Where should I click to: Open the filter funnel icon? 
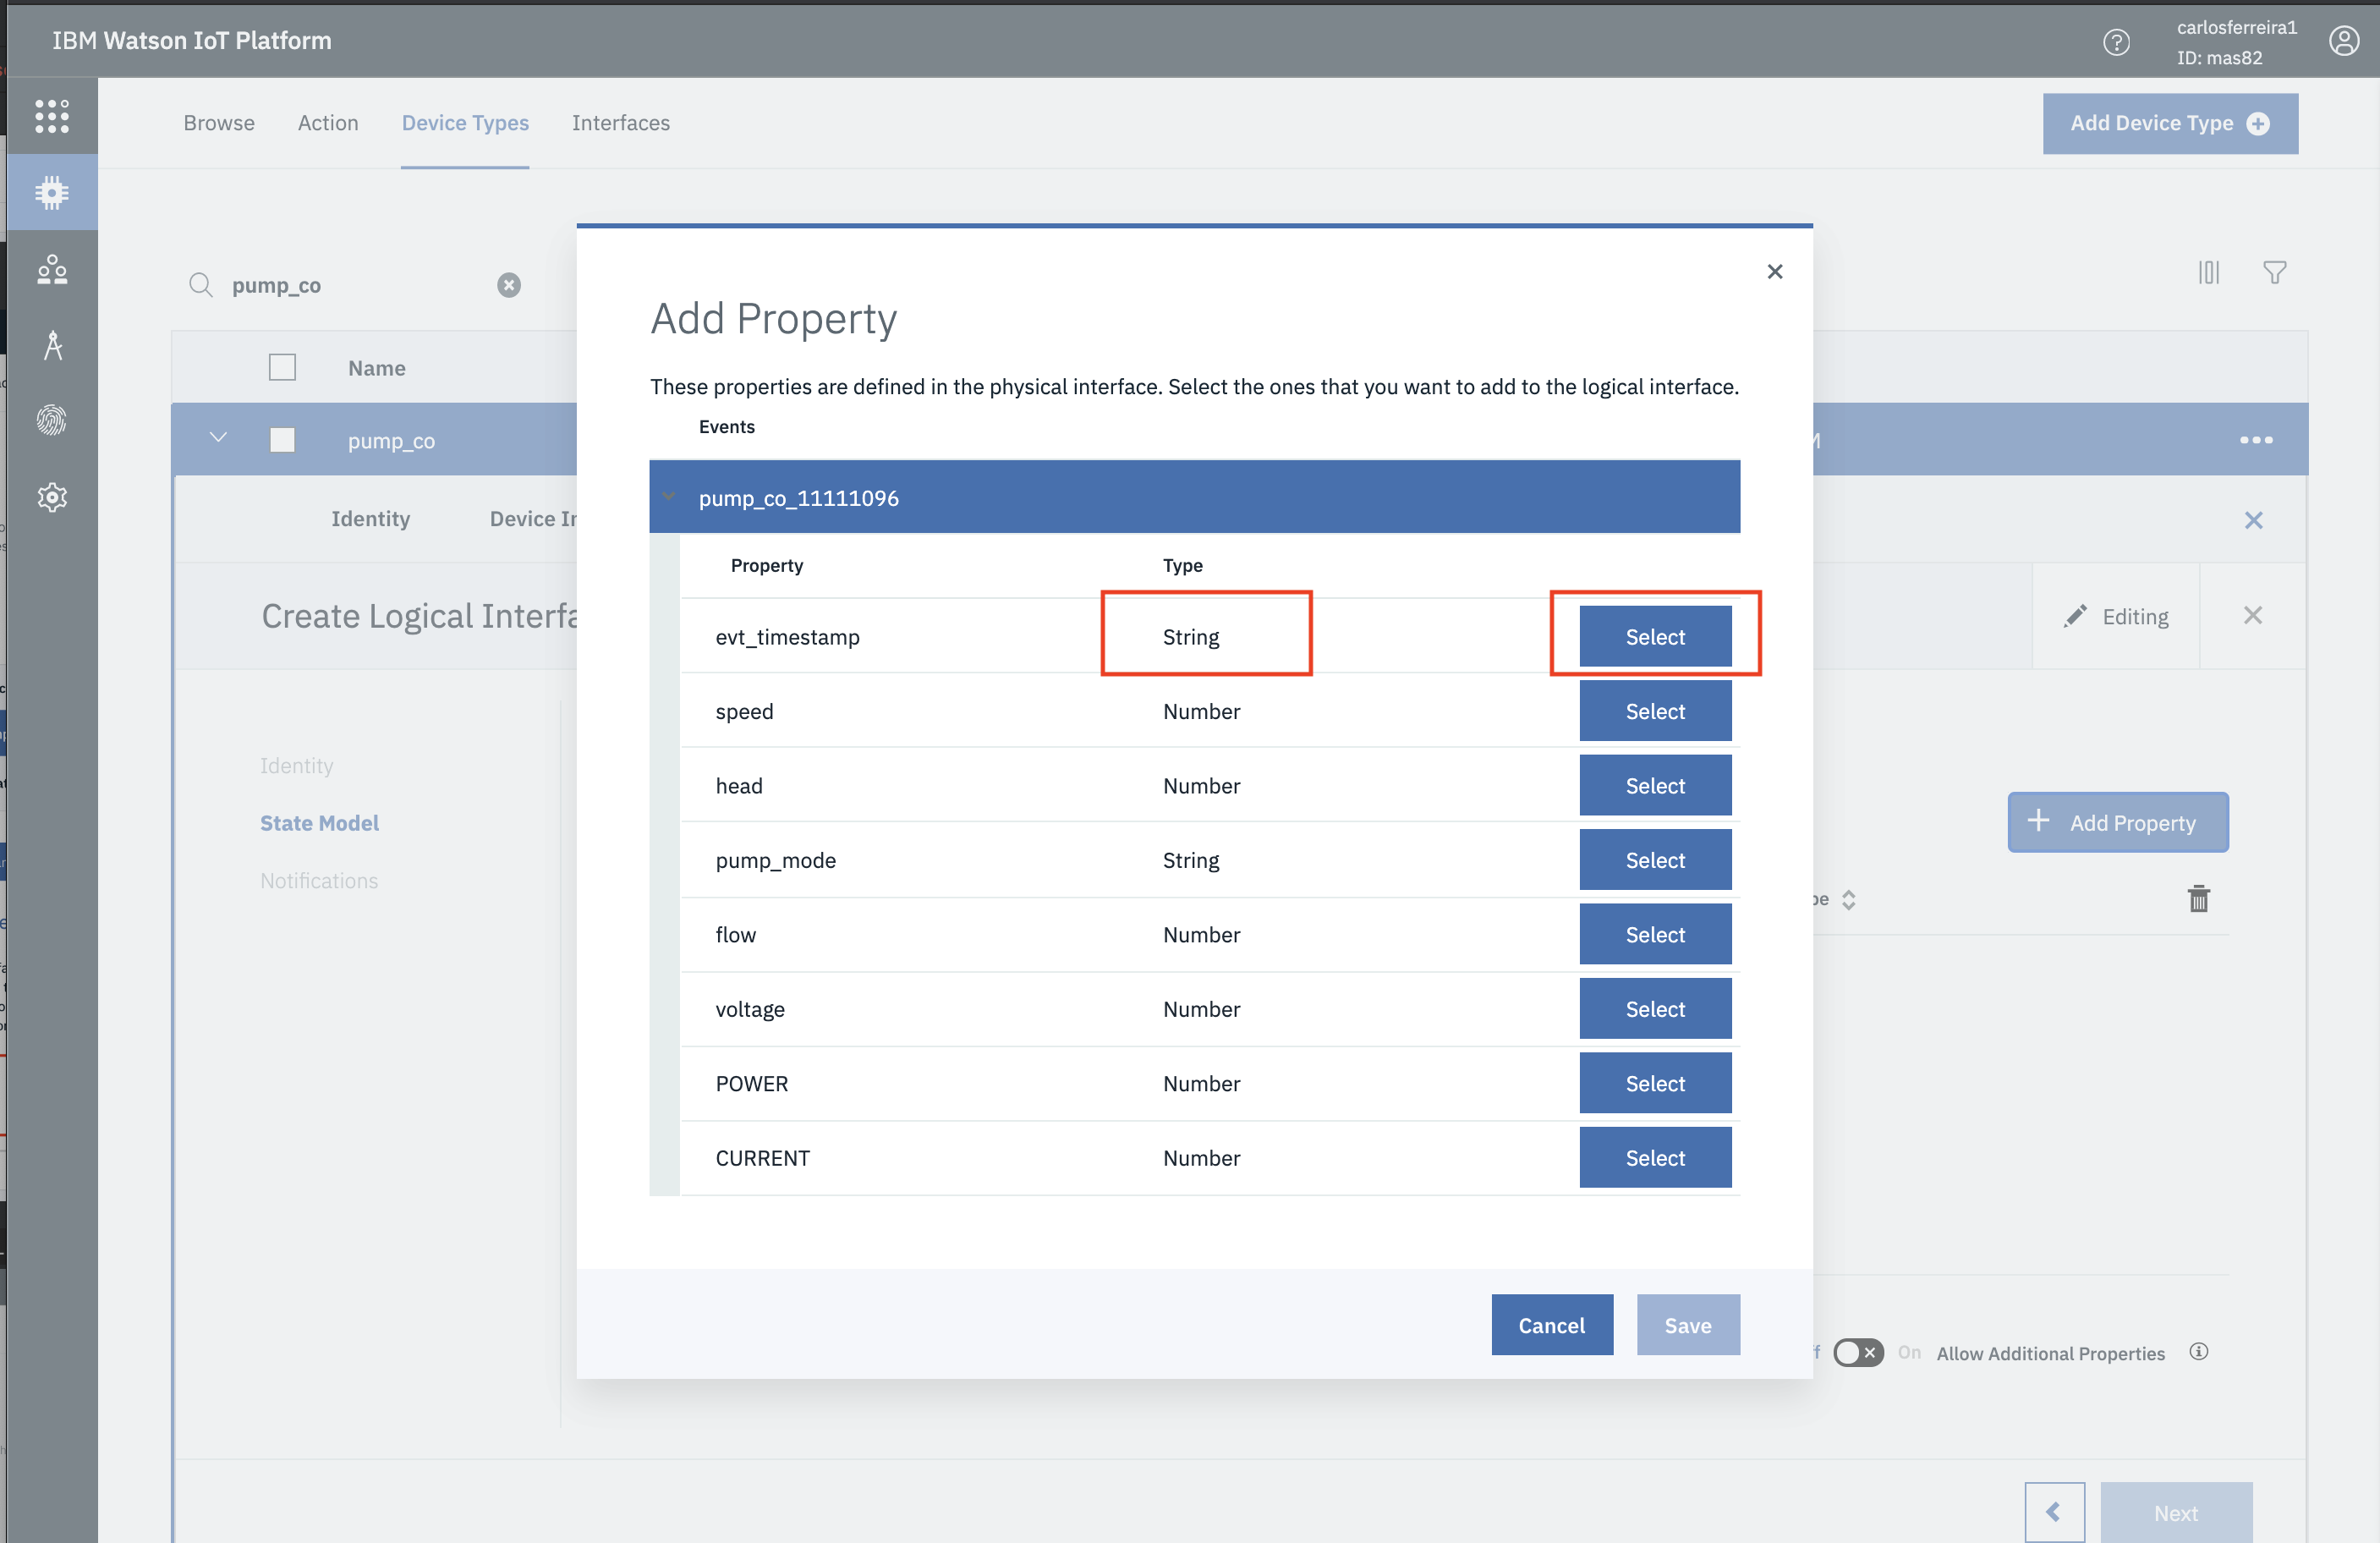coord(2275,272)
